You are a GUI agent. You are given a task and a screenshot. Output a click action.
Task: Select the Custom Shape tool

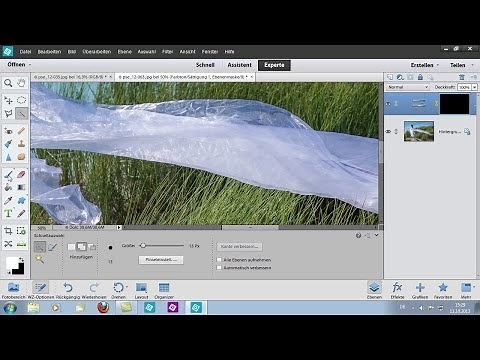21,200
